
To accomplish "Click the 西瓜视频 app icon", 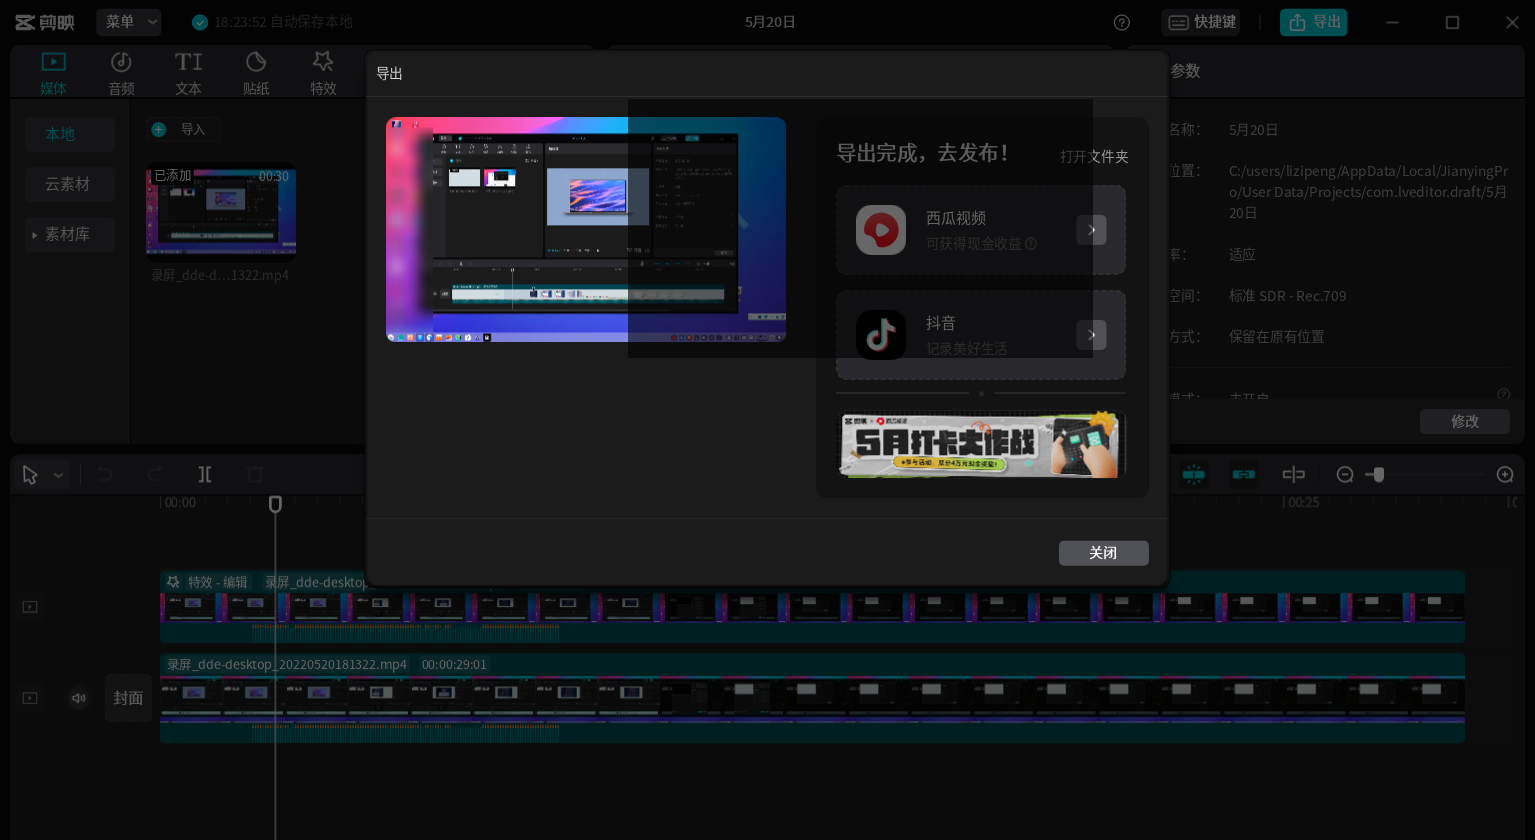I will click(x=881, y=230).
